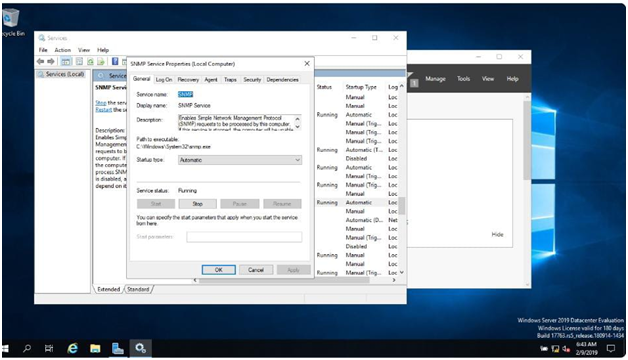
Task: Click the description box down arrow
Action: 297,126
